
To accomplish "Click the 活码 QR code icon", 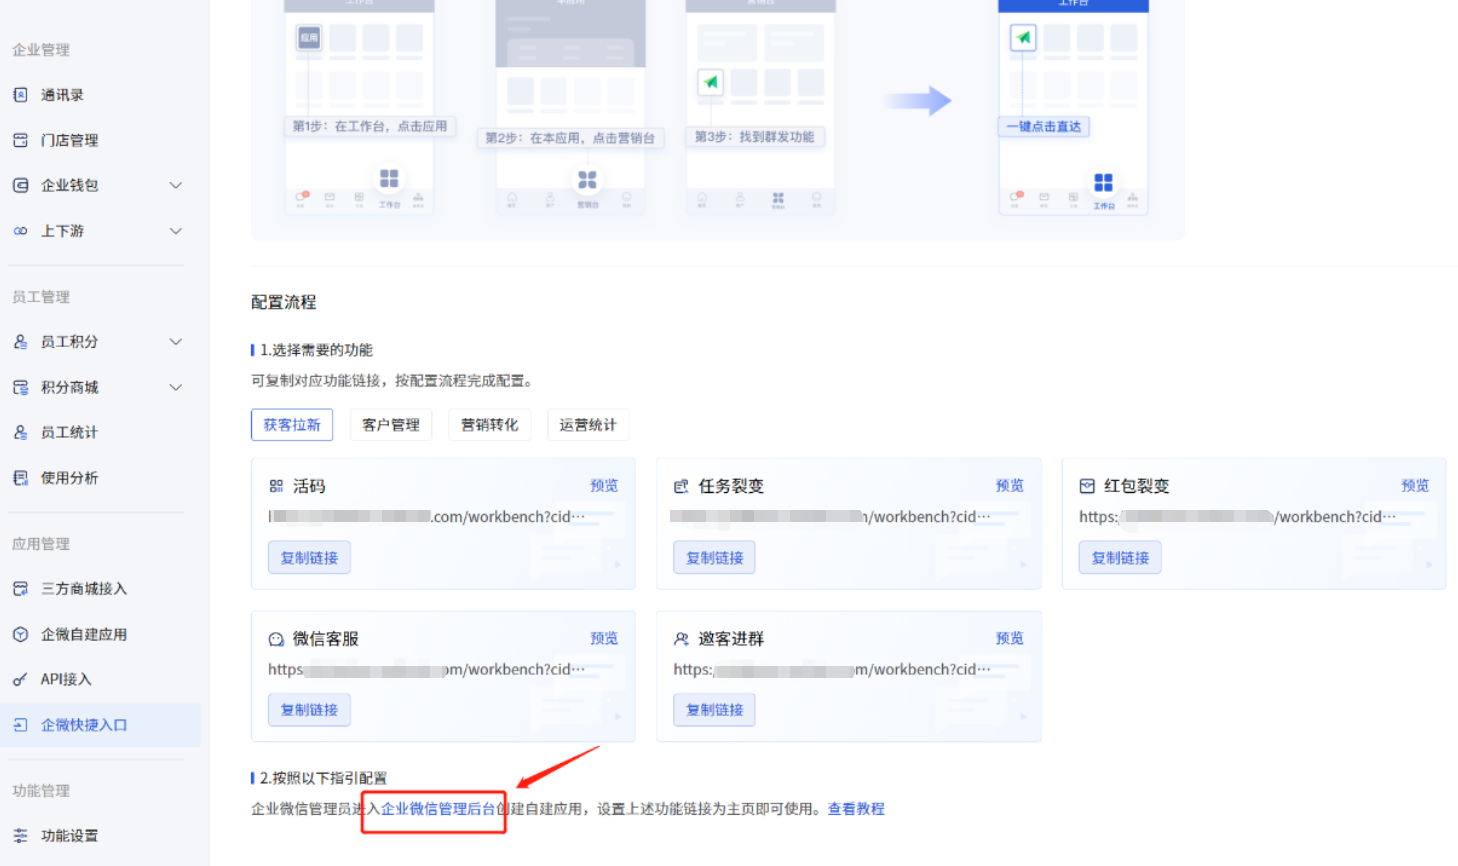I will click(276, 486).
